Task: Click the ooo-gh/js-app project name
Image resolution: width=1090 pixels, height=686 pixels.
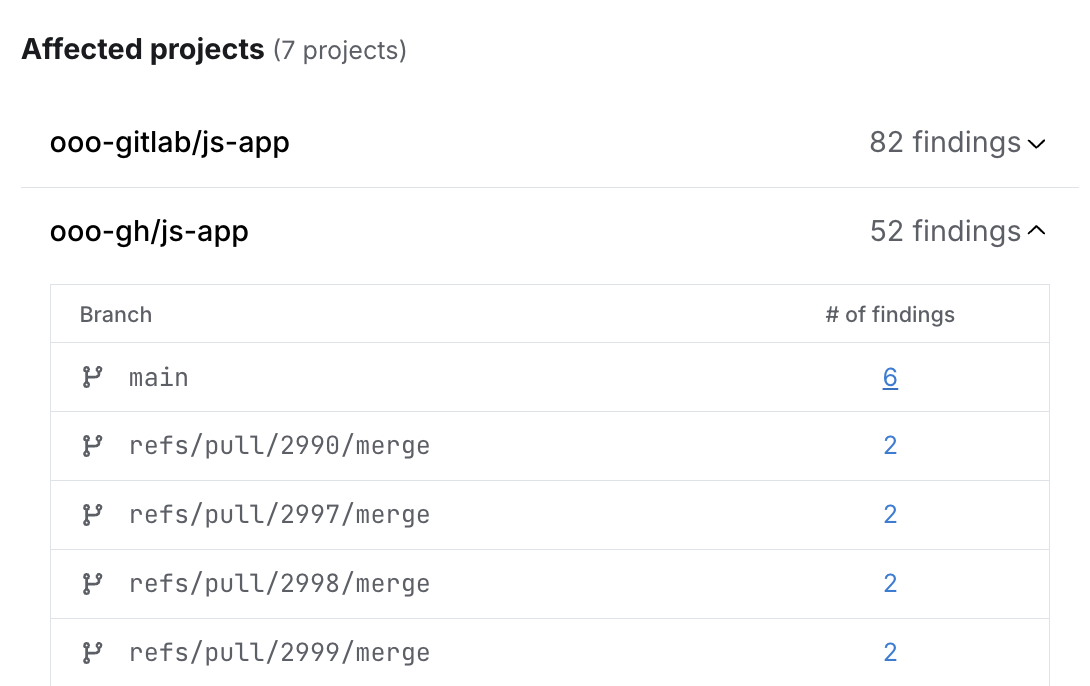Action: [x=149, y=232]
